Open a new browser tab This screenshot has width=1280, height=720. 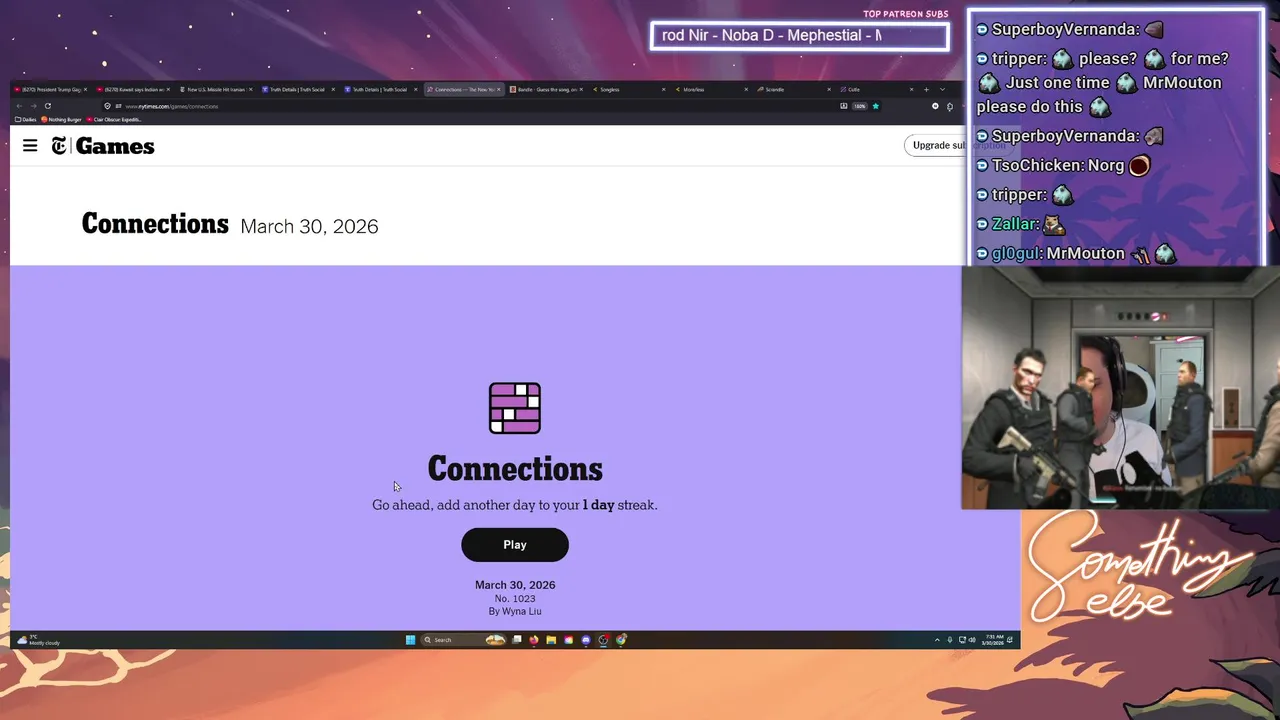(926, 89)
